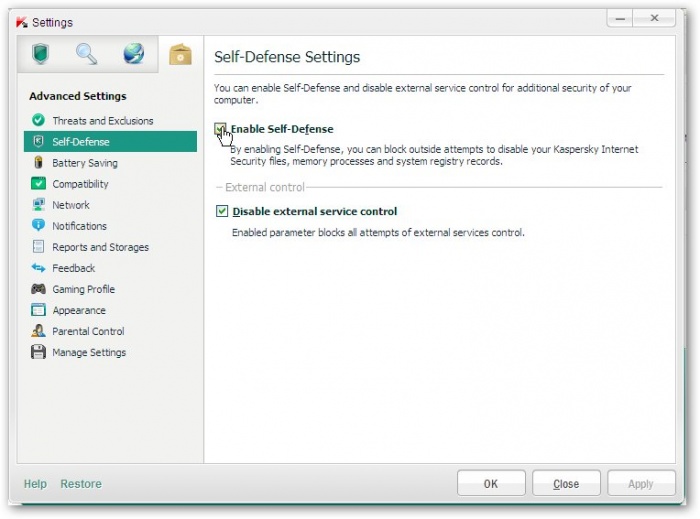This screenshot has height=519, width=700.
Task: Open the Scan magnifier tab
Action: click(86, 54)
